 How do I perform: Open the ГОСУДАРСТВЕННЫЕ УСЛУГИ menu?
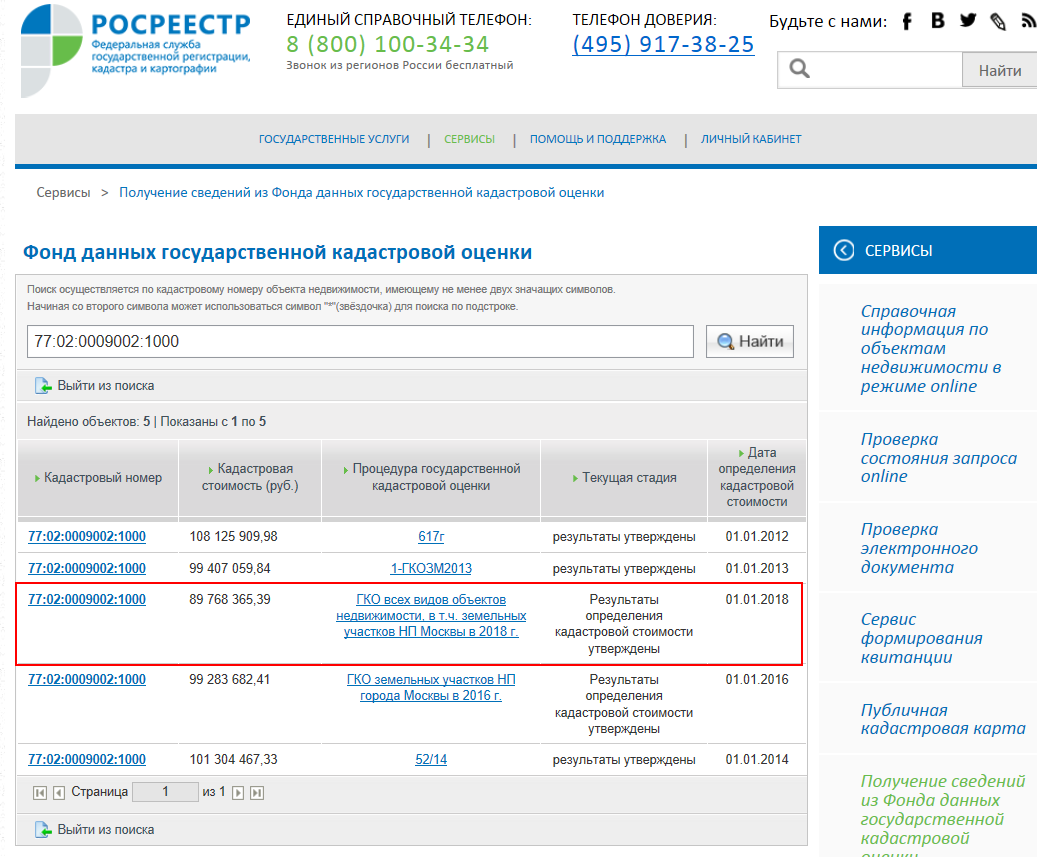(334, 139)
